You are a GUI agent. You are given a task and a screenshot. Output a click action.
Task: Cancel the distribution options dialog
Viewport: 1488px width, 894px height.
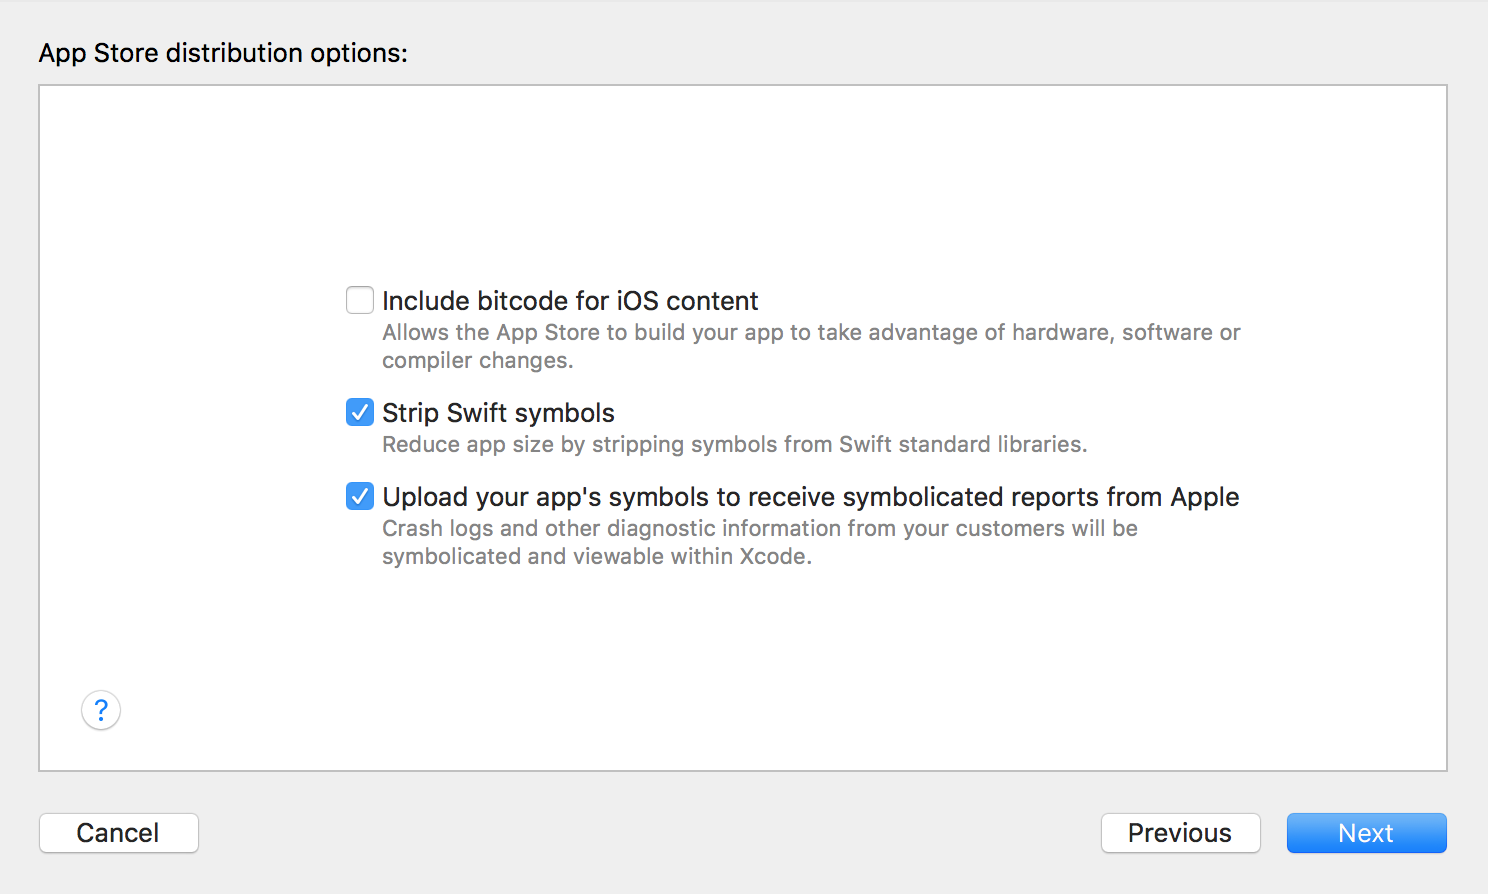pyautogui.click(x=118, y=833)
